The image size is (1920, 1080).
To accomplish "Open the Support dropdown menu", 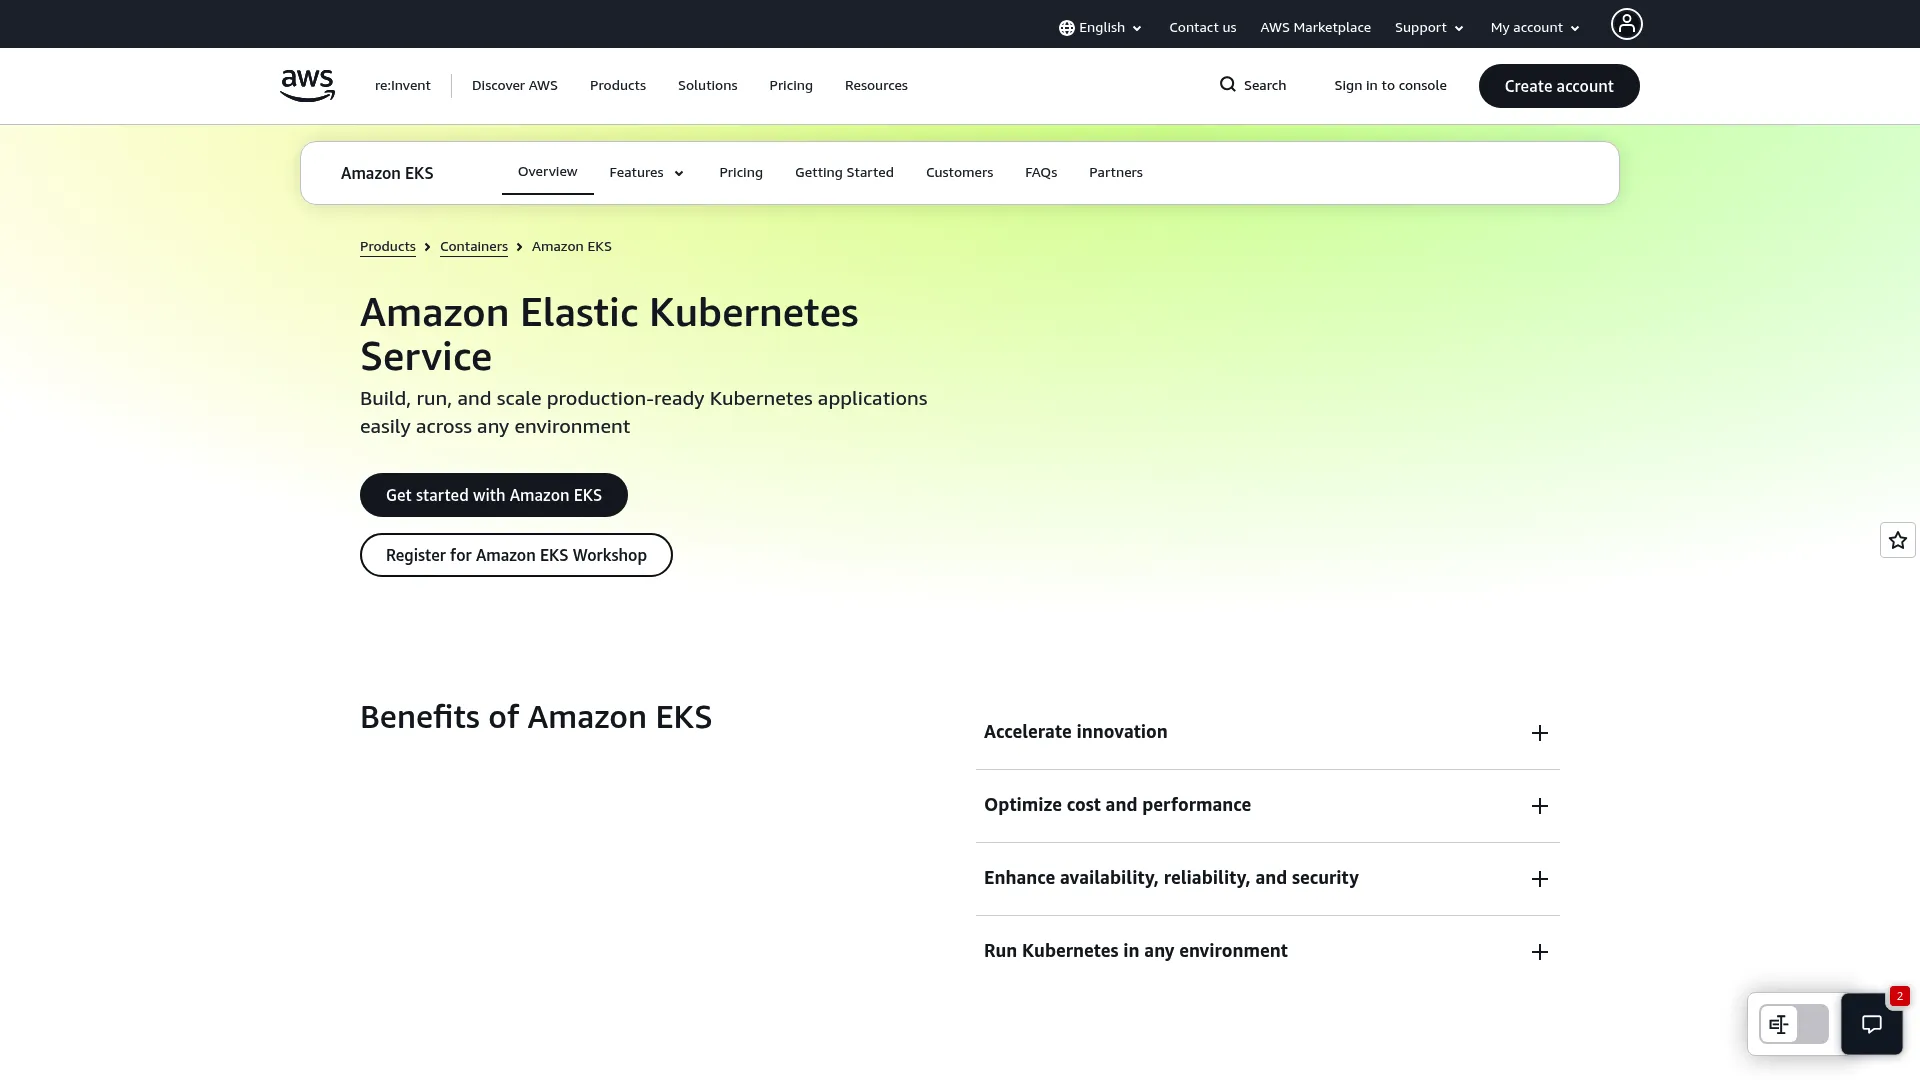I will click(x=1429, y=28).
